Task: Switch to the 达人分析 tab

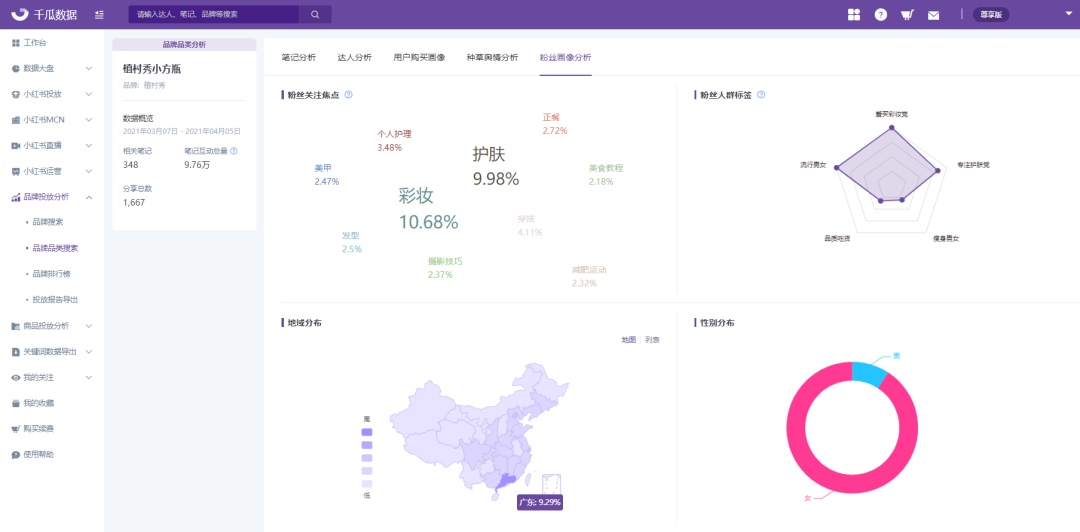Action: click(355, 57)
